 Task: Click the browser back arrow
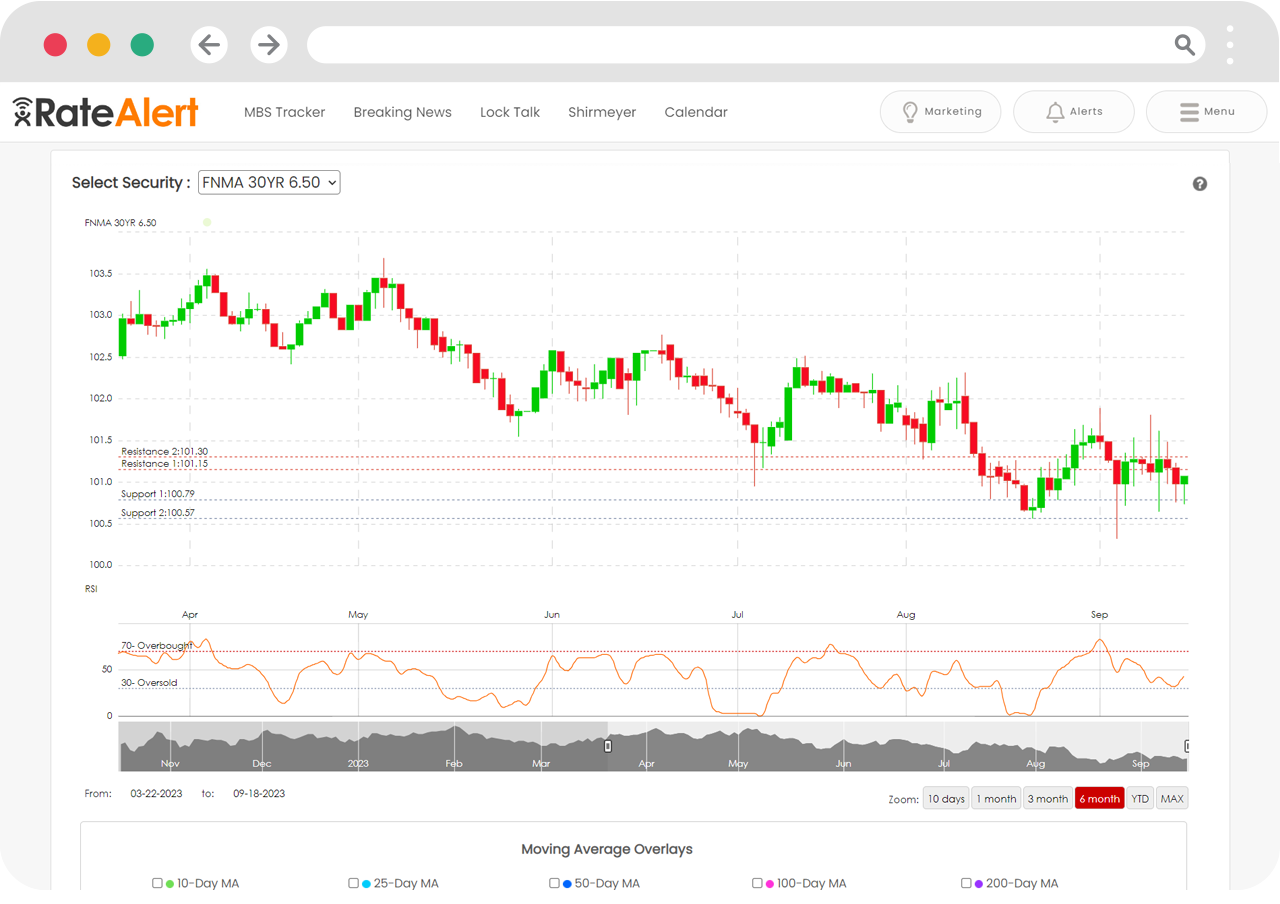pyautogui.click(x=209, y=44)
